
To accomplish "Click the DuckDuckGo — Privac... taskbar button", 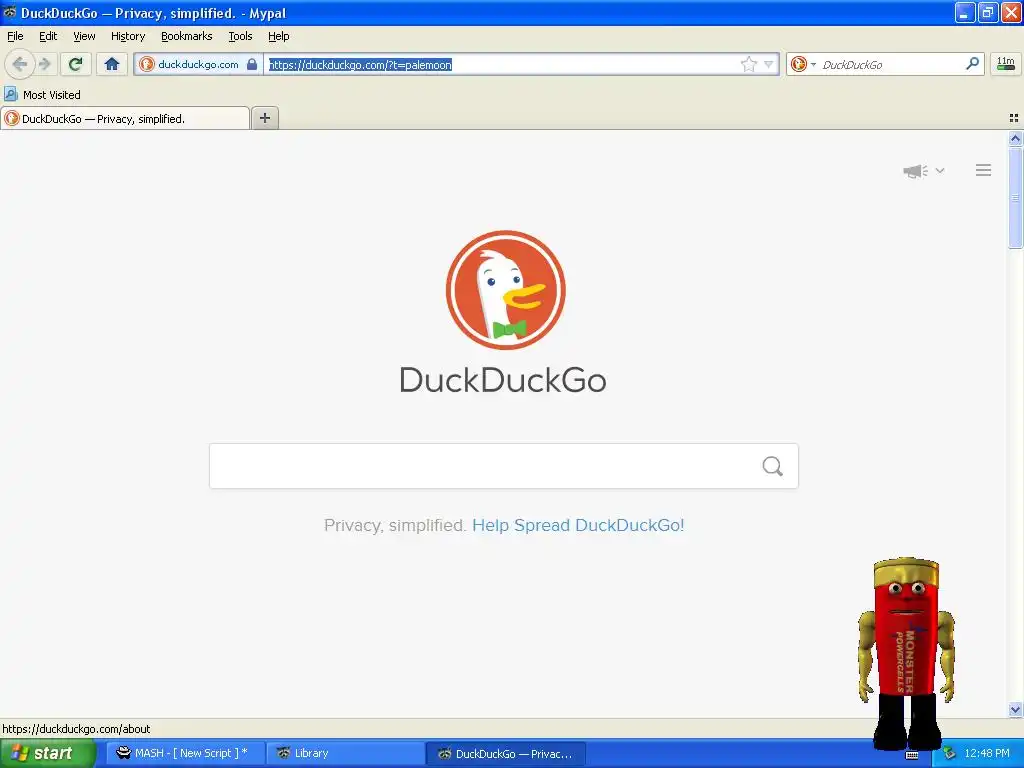I will pyautogui.click(x=505, y=754).
